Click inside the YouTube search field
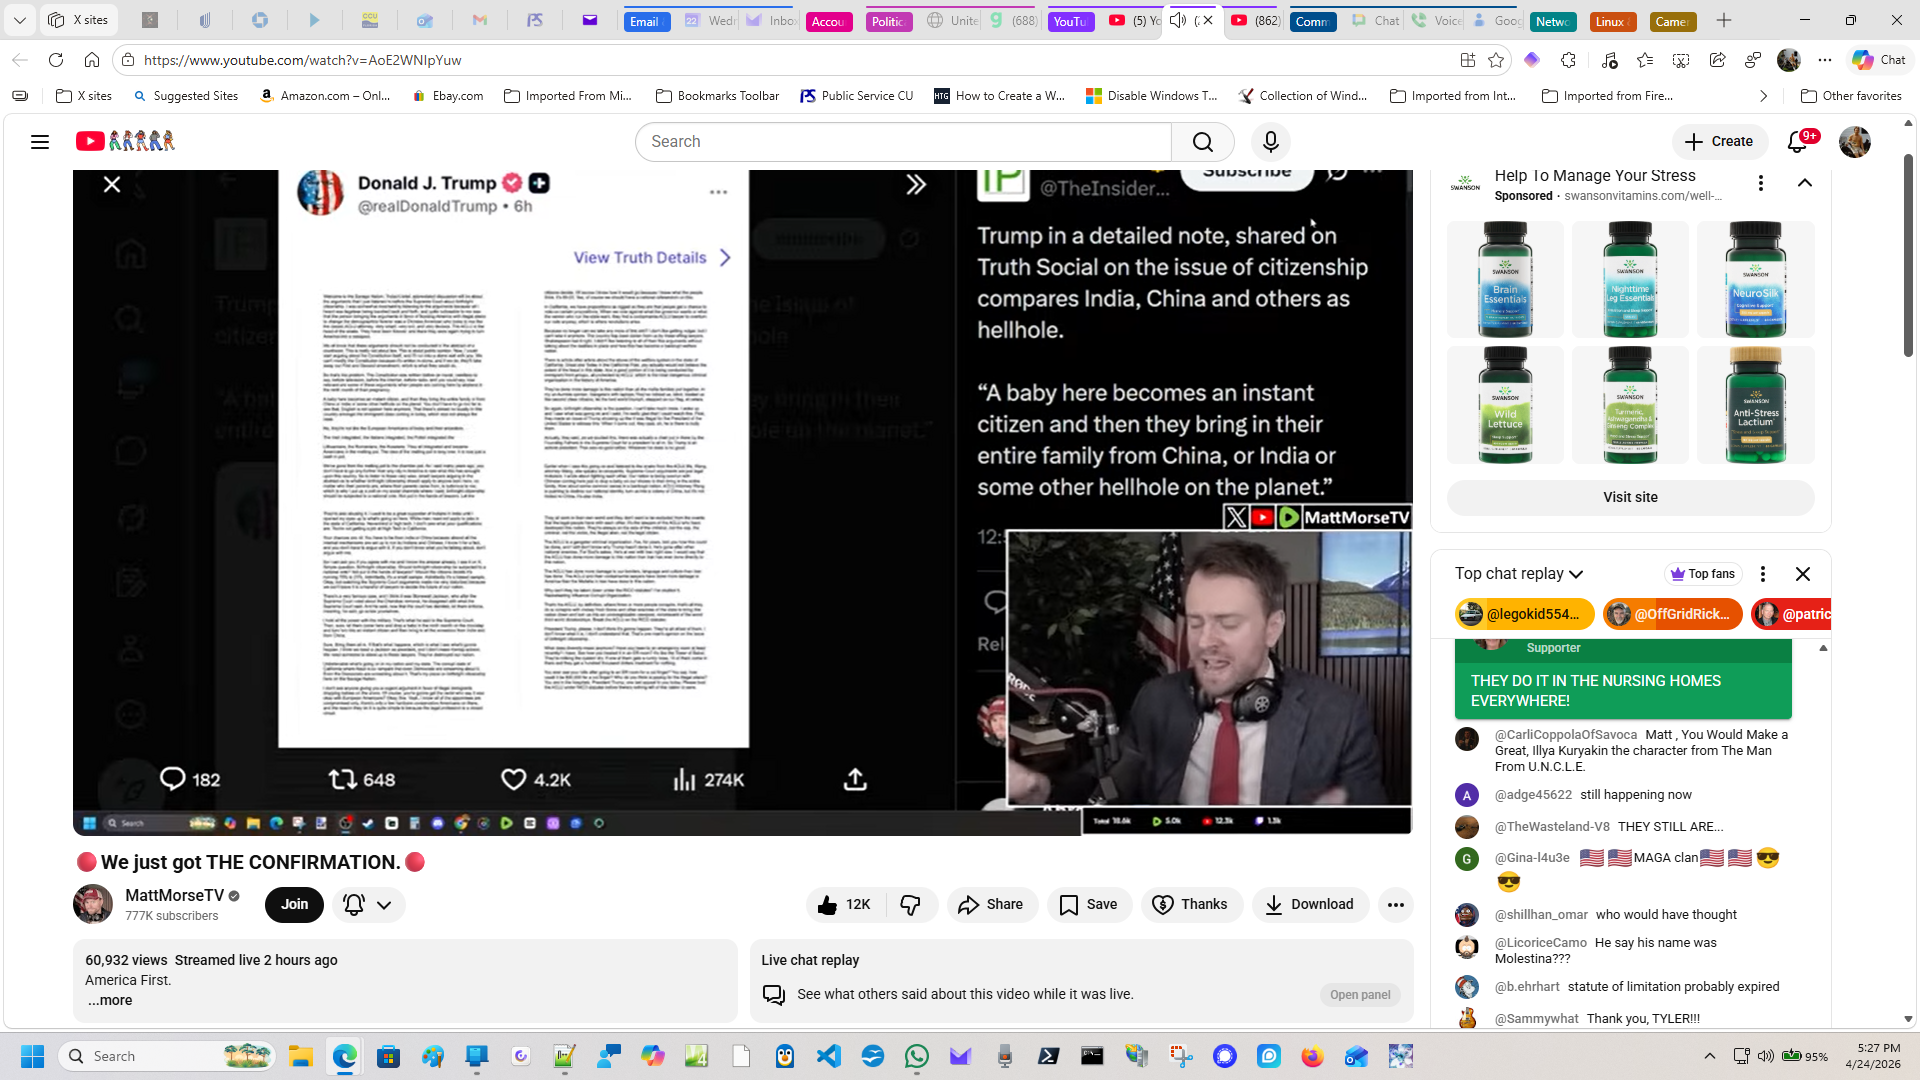The image size is (1920, 1080). click(900, 142)
